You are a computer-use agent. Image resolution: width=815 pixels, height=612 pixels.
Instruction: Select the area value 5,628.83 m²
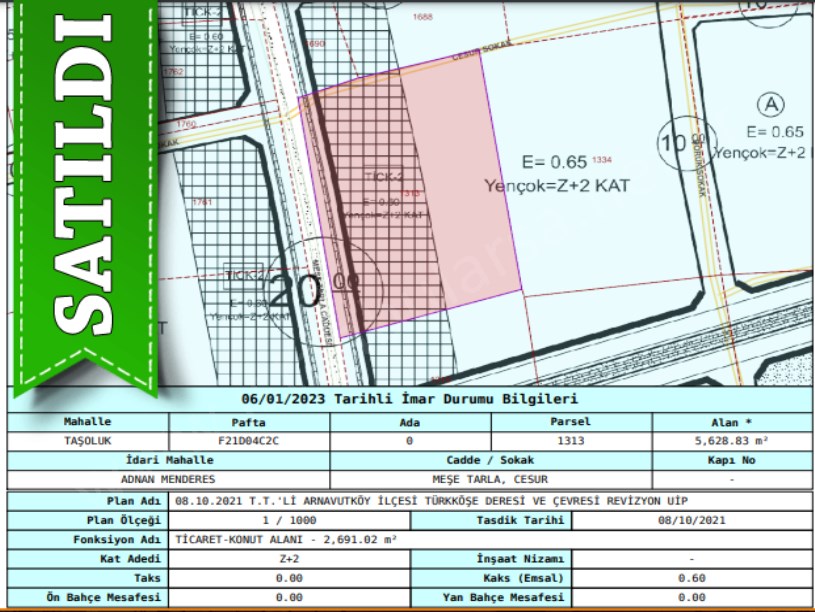tap(731, 440)
